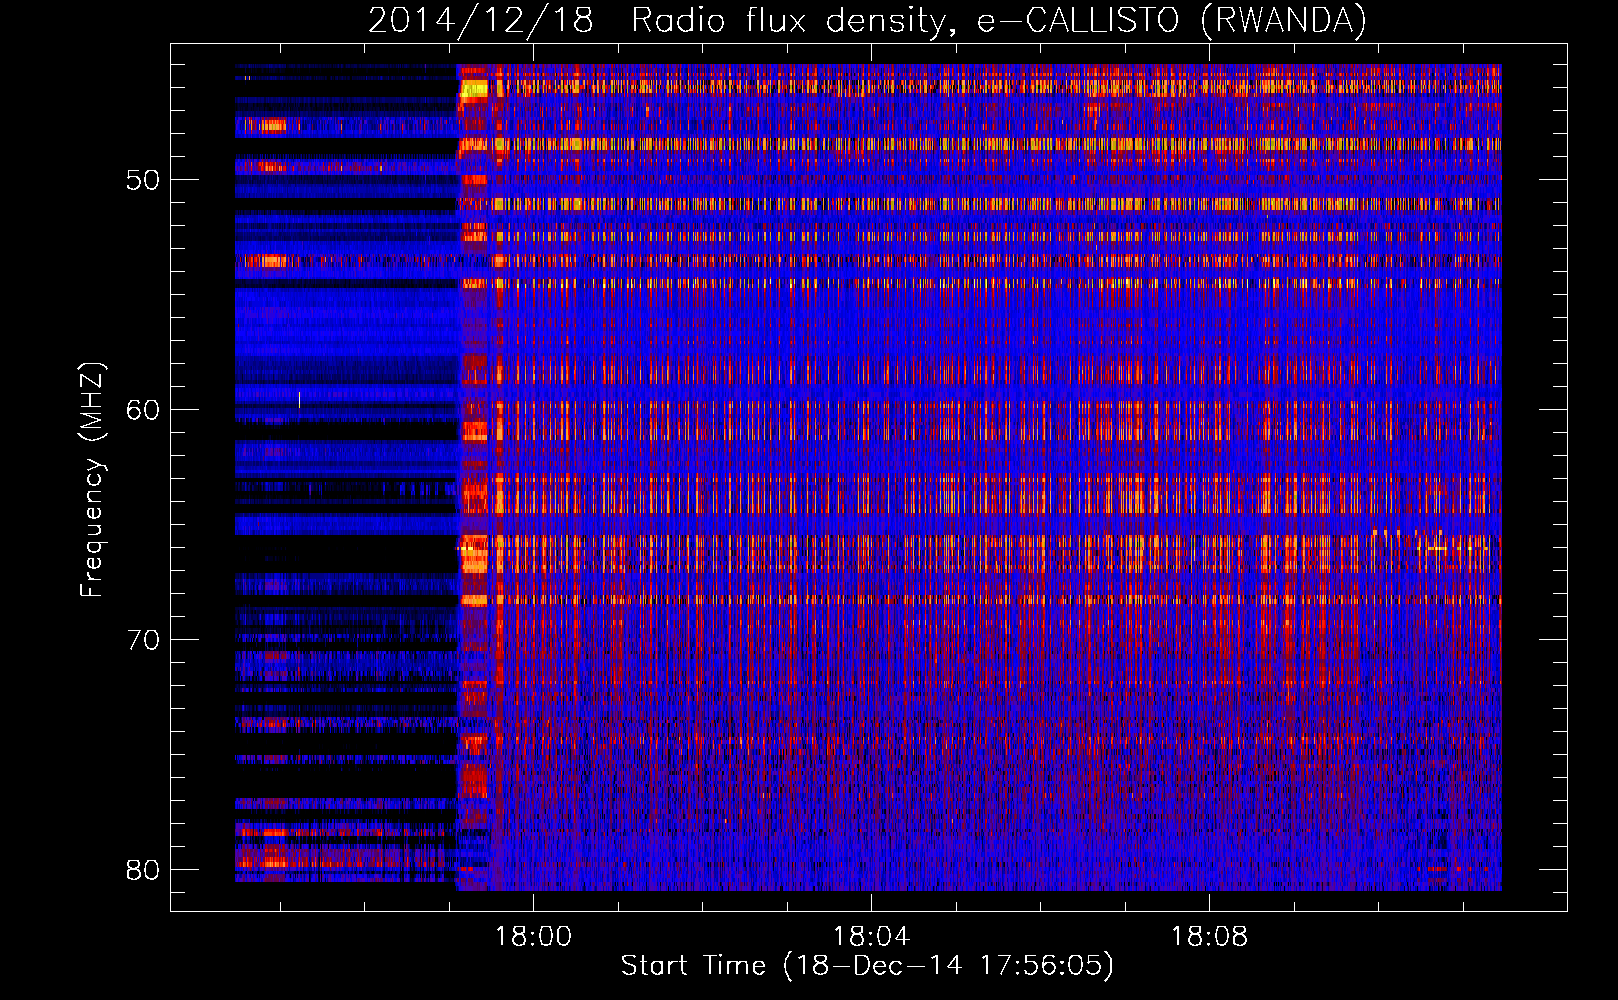
Task: Click the bright yellow burst onset near 46 MHz
Action: pos(473,90)
